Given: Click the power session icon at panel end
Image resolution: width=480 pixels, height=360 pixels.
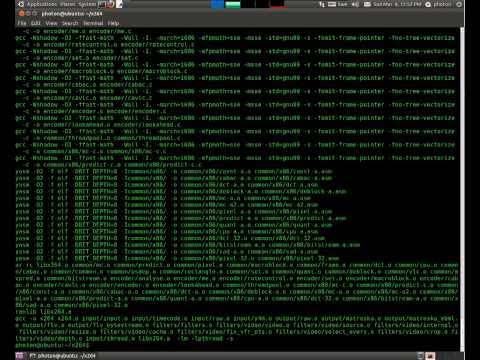Looking at the screenshot, I should tap(459, 4).
